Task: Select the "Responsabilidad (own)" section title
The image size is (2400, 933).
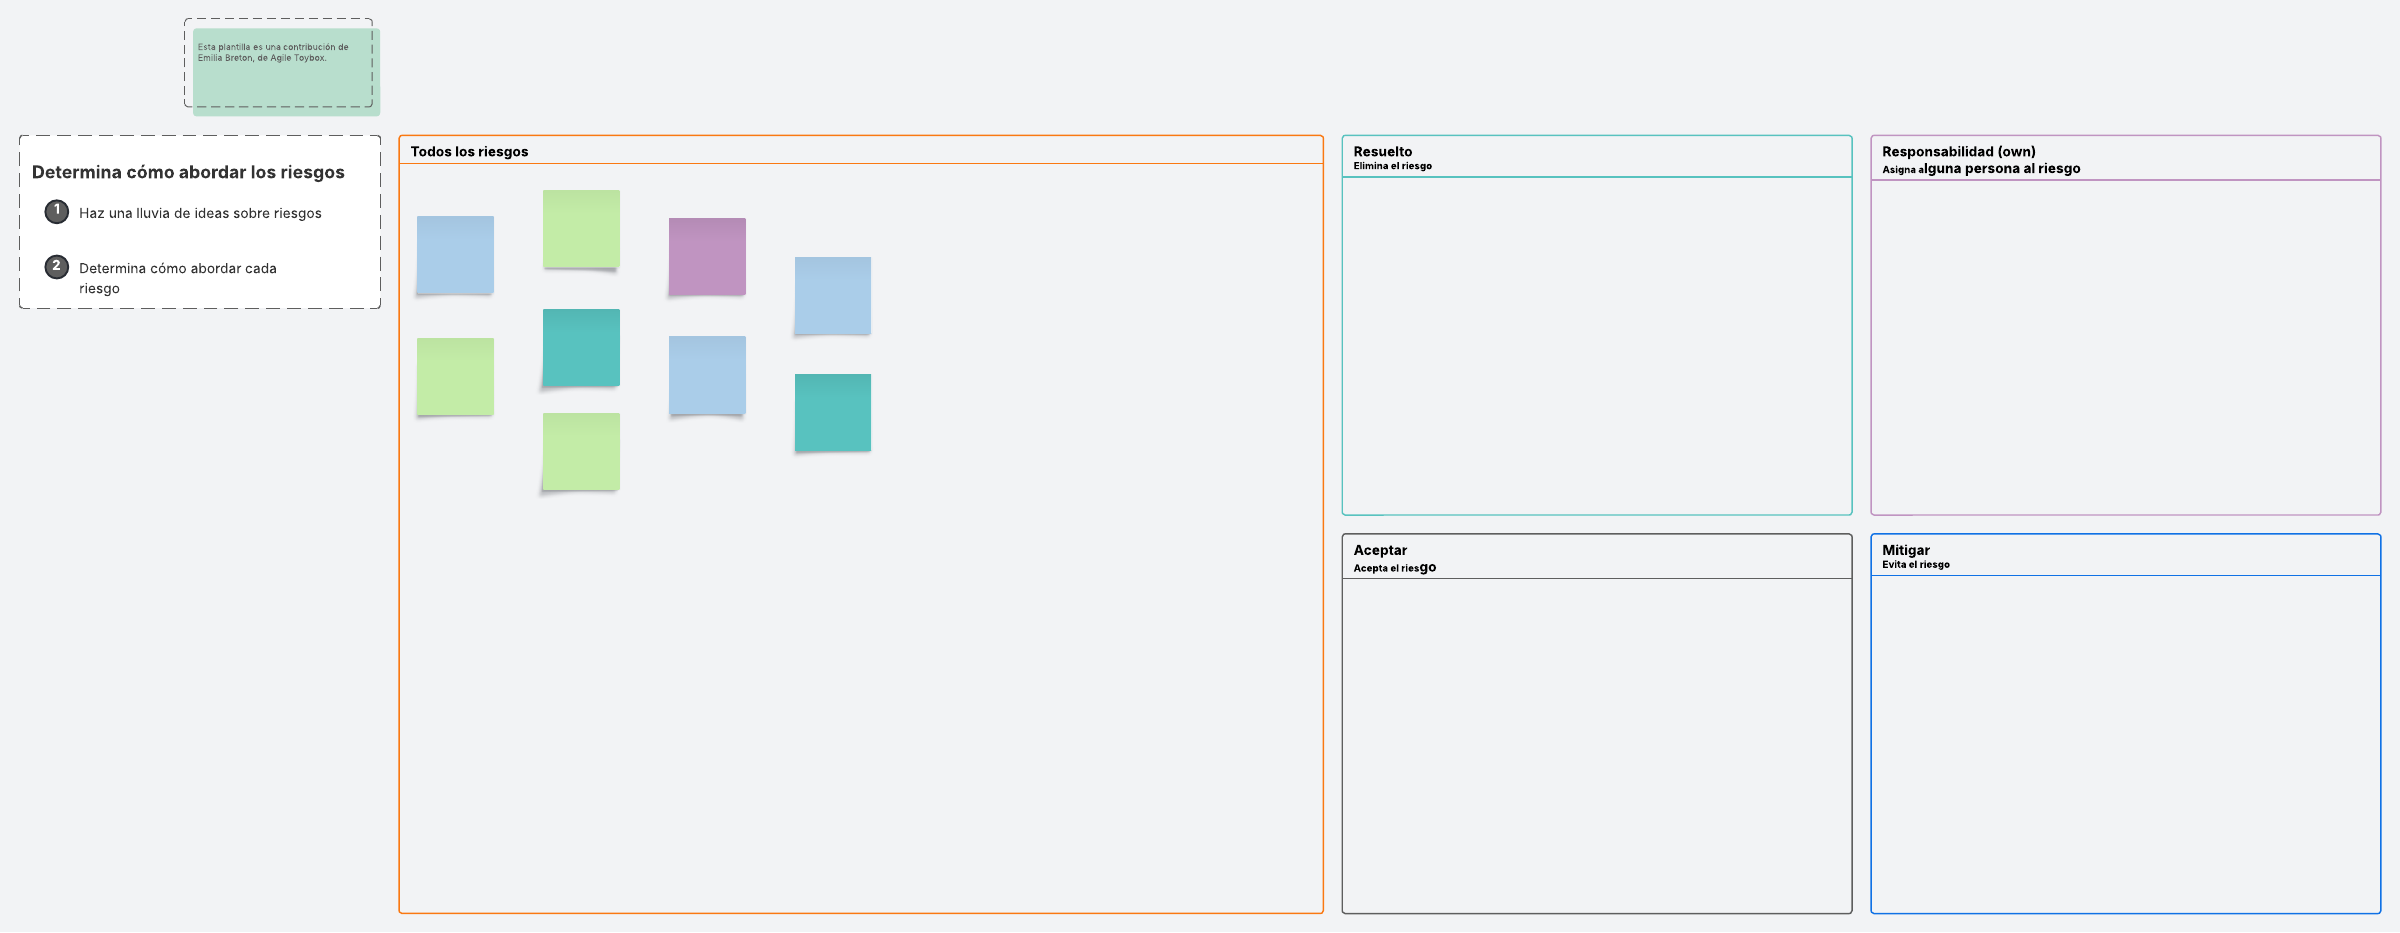Action: point(1958,152)
